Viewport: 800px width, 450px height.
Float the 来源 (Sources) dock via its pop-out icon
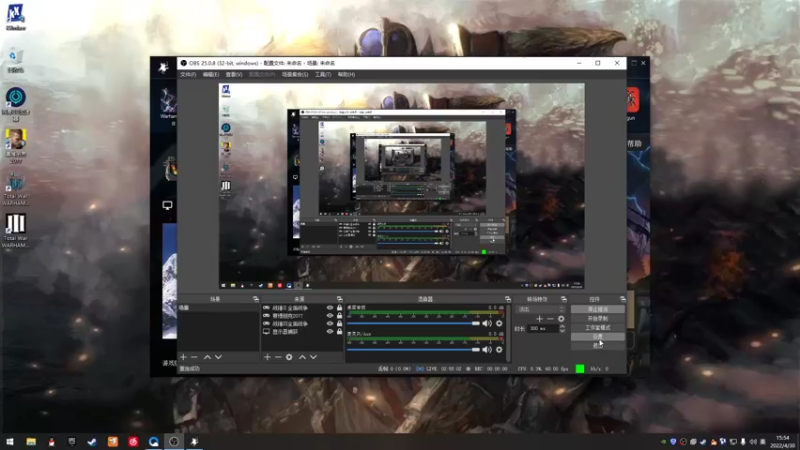pos(339,299)
